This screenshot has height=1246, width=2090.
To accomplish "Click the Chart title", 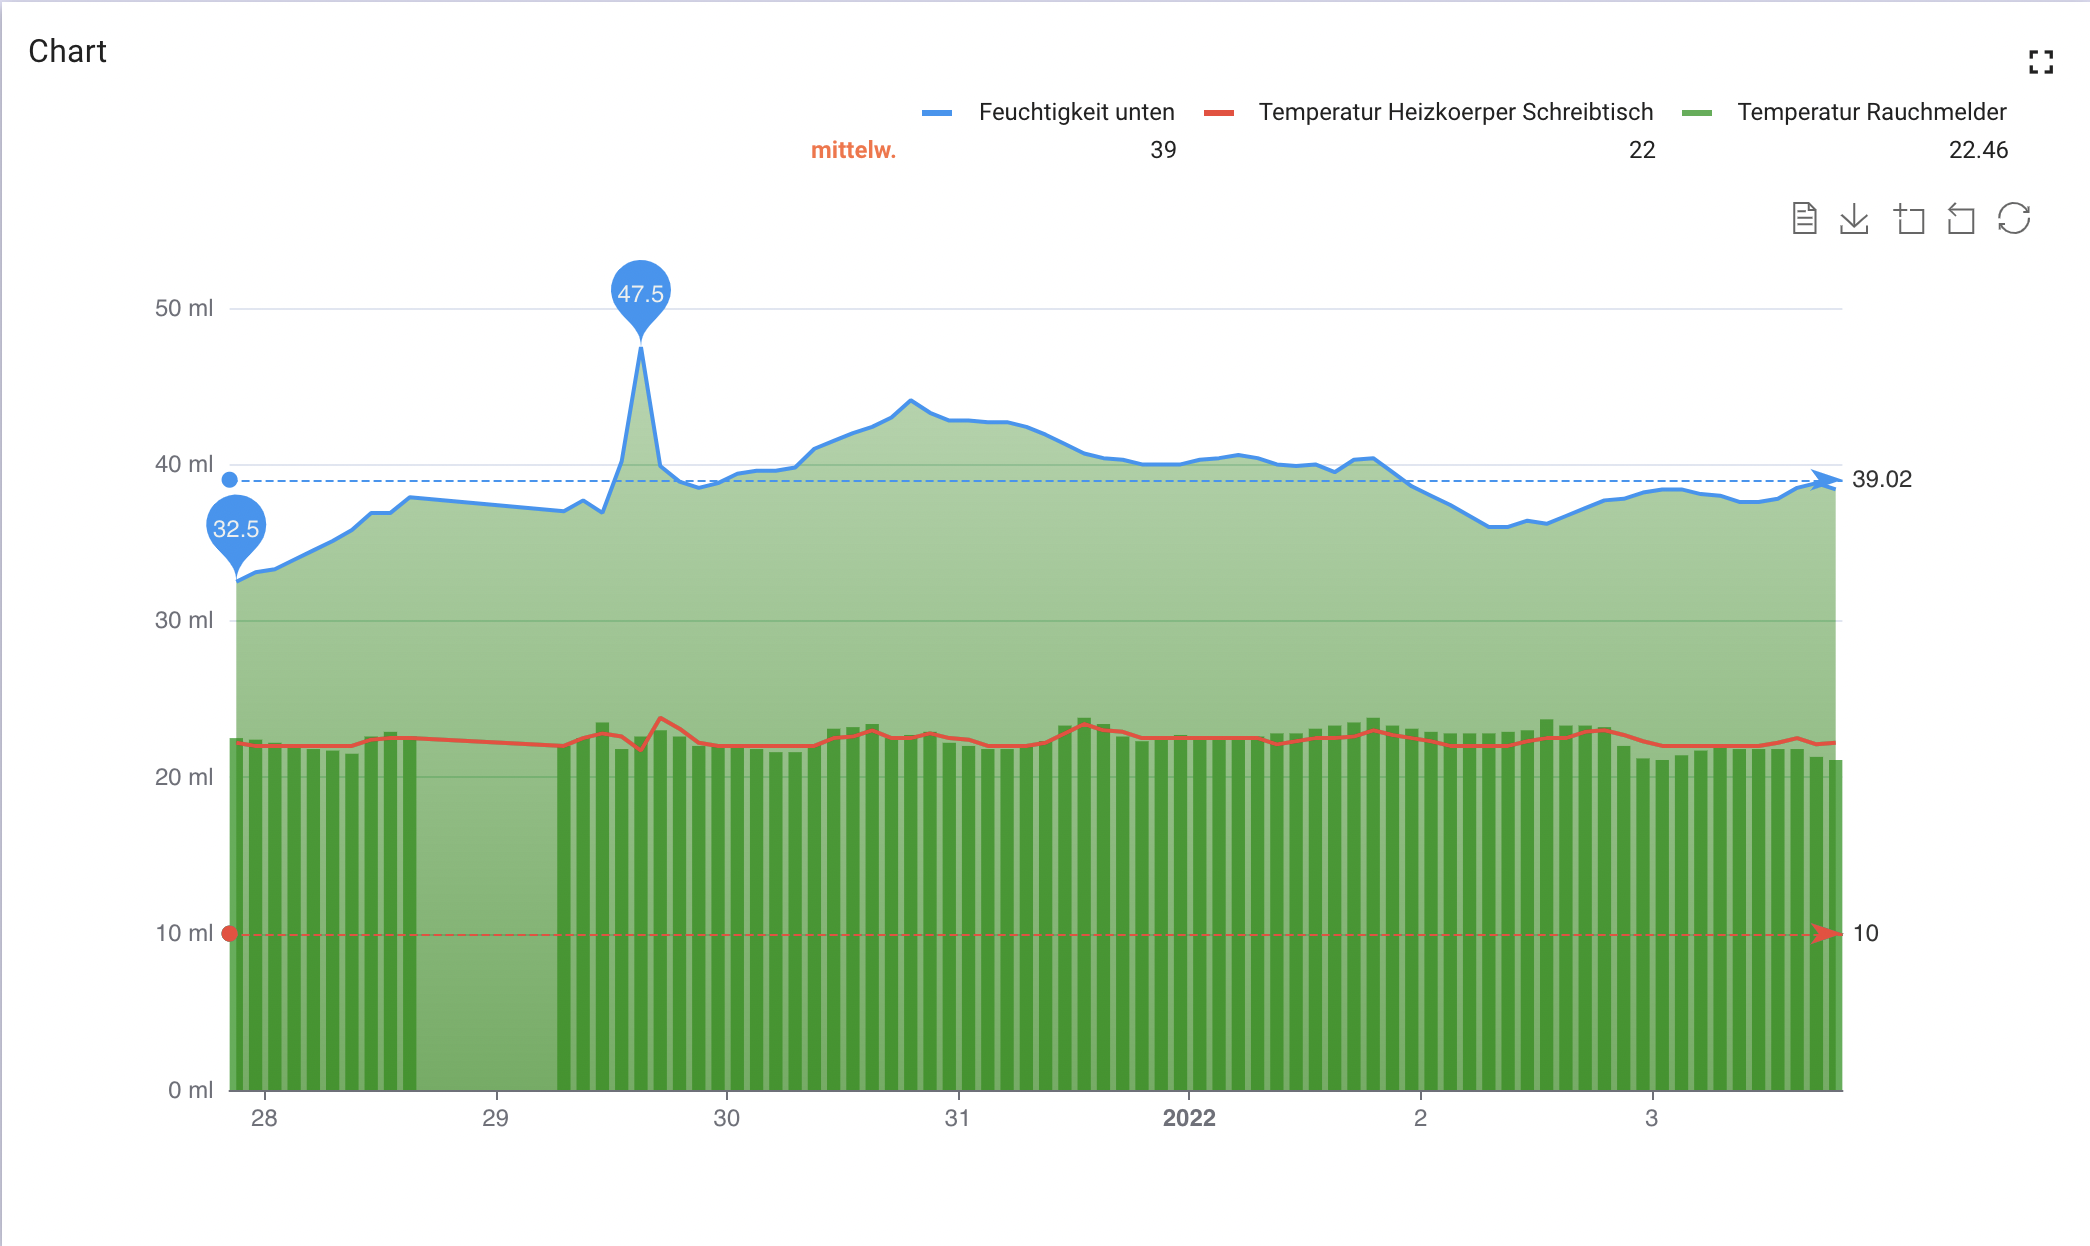I will 67,51.
